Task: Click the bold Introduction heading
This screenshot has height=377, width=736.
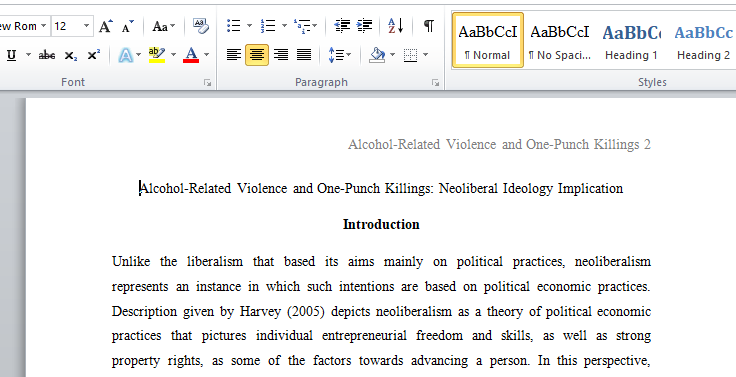Action: point(381,224)
